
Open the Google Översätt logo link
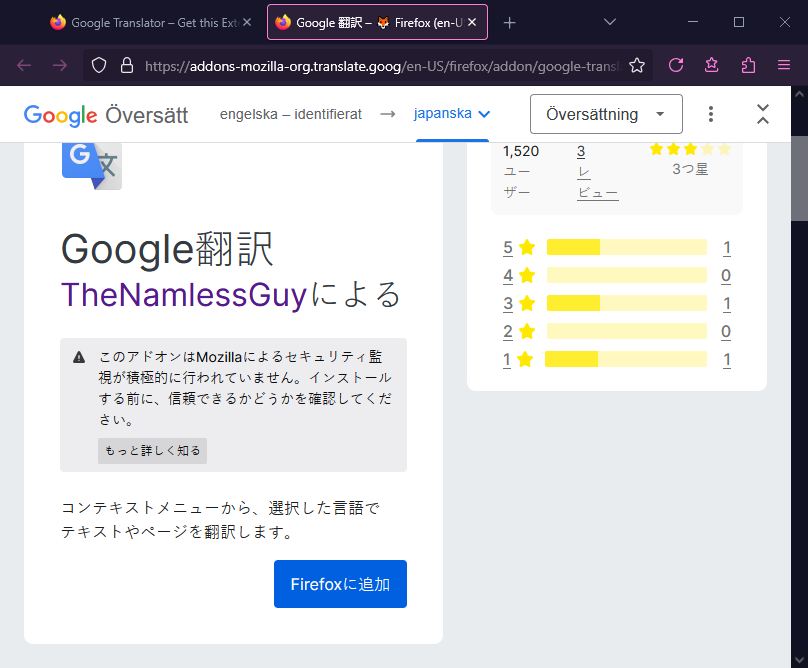click(x=106, y=114)
